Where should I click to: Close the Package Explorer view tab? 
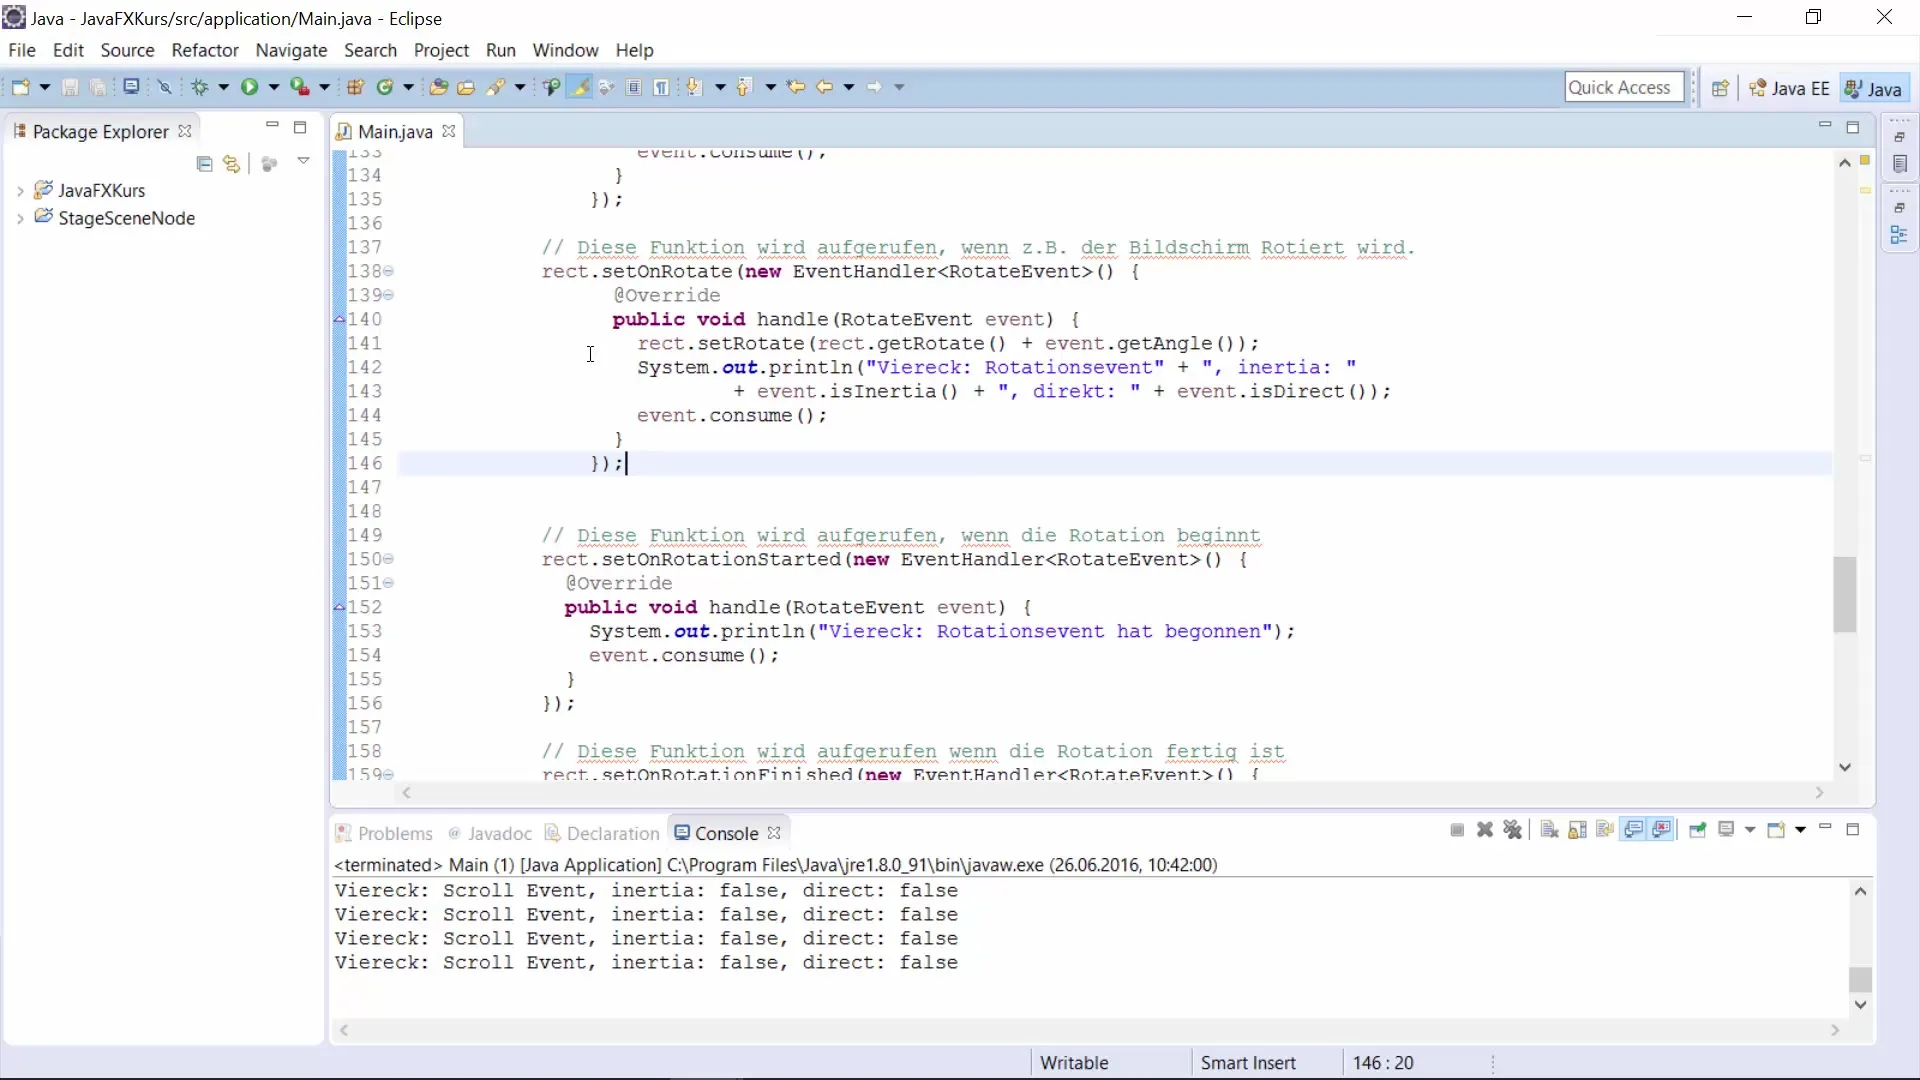coord(184,131)
